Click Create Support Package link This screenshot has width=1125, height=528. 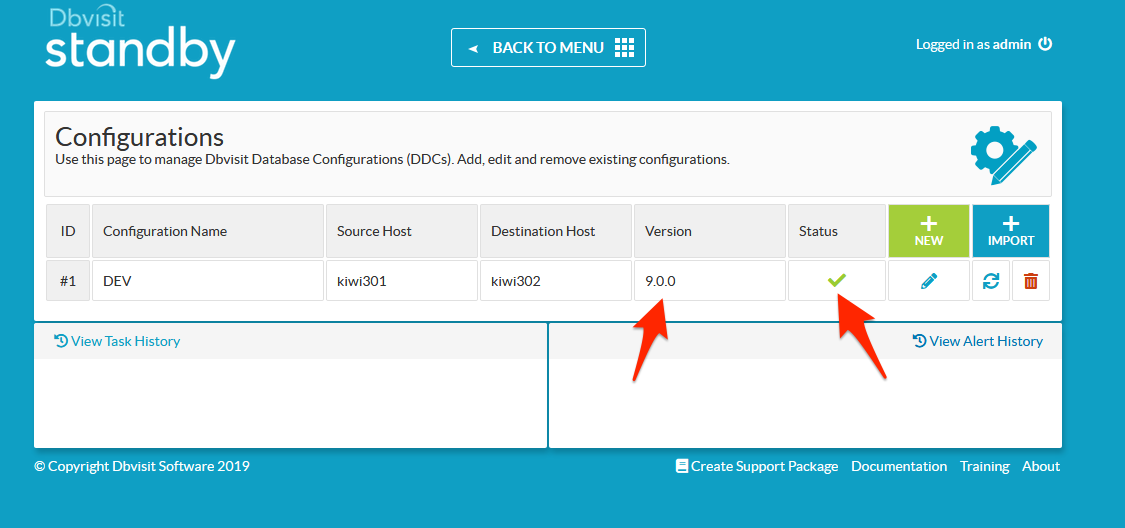(757, 466)
